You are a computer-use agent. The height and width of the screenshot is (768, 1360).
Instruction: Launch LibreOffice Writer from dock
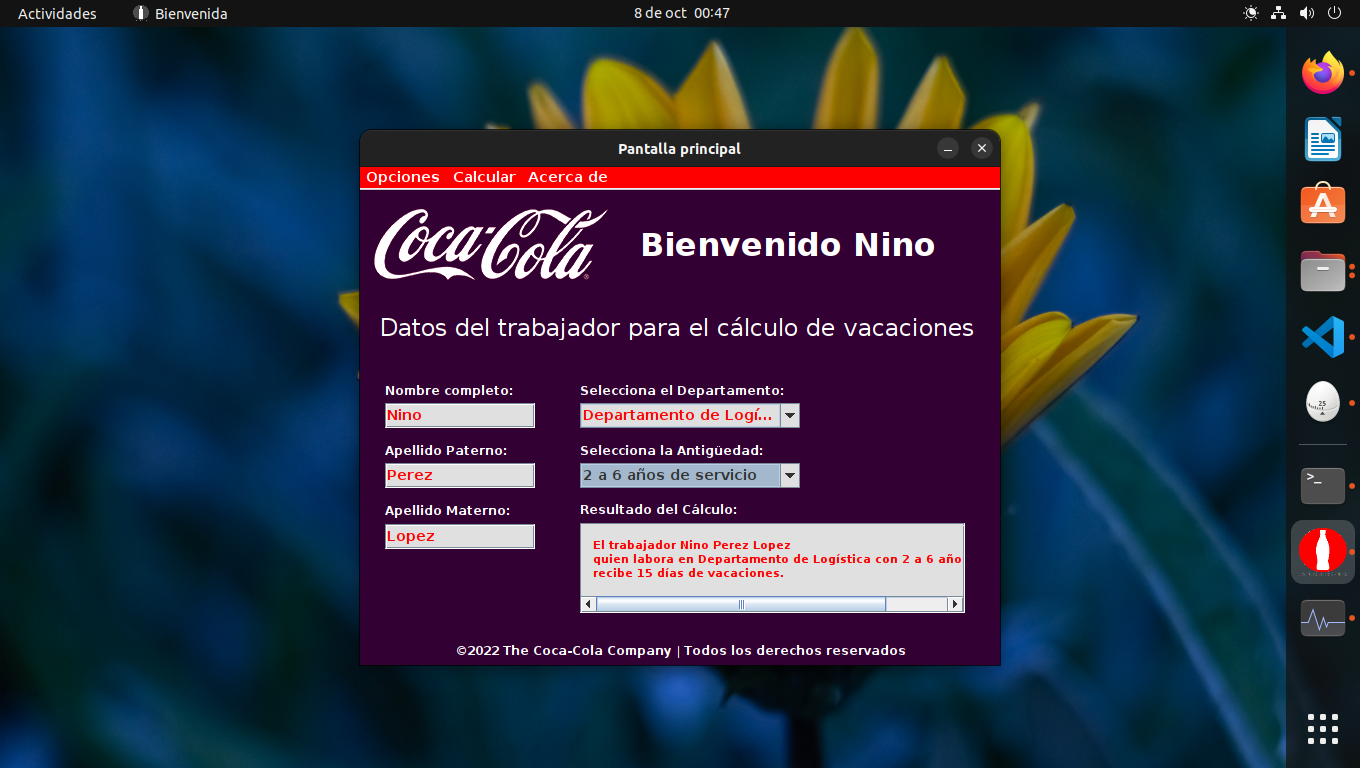(x=1323, y=139)
